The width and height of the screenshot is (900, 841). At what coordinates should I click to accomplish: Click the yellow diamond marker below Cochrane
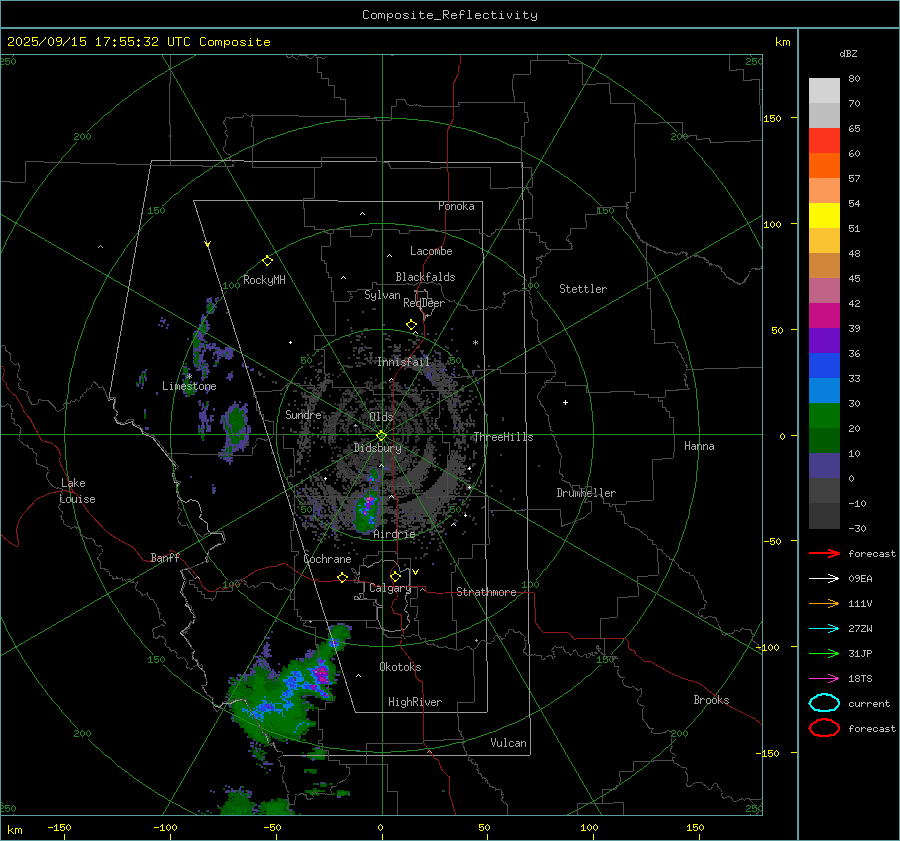coord(342,577)
